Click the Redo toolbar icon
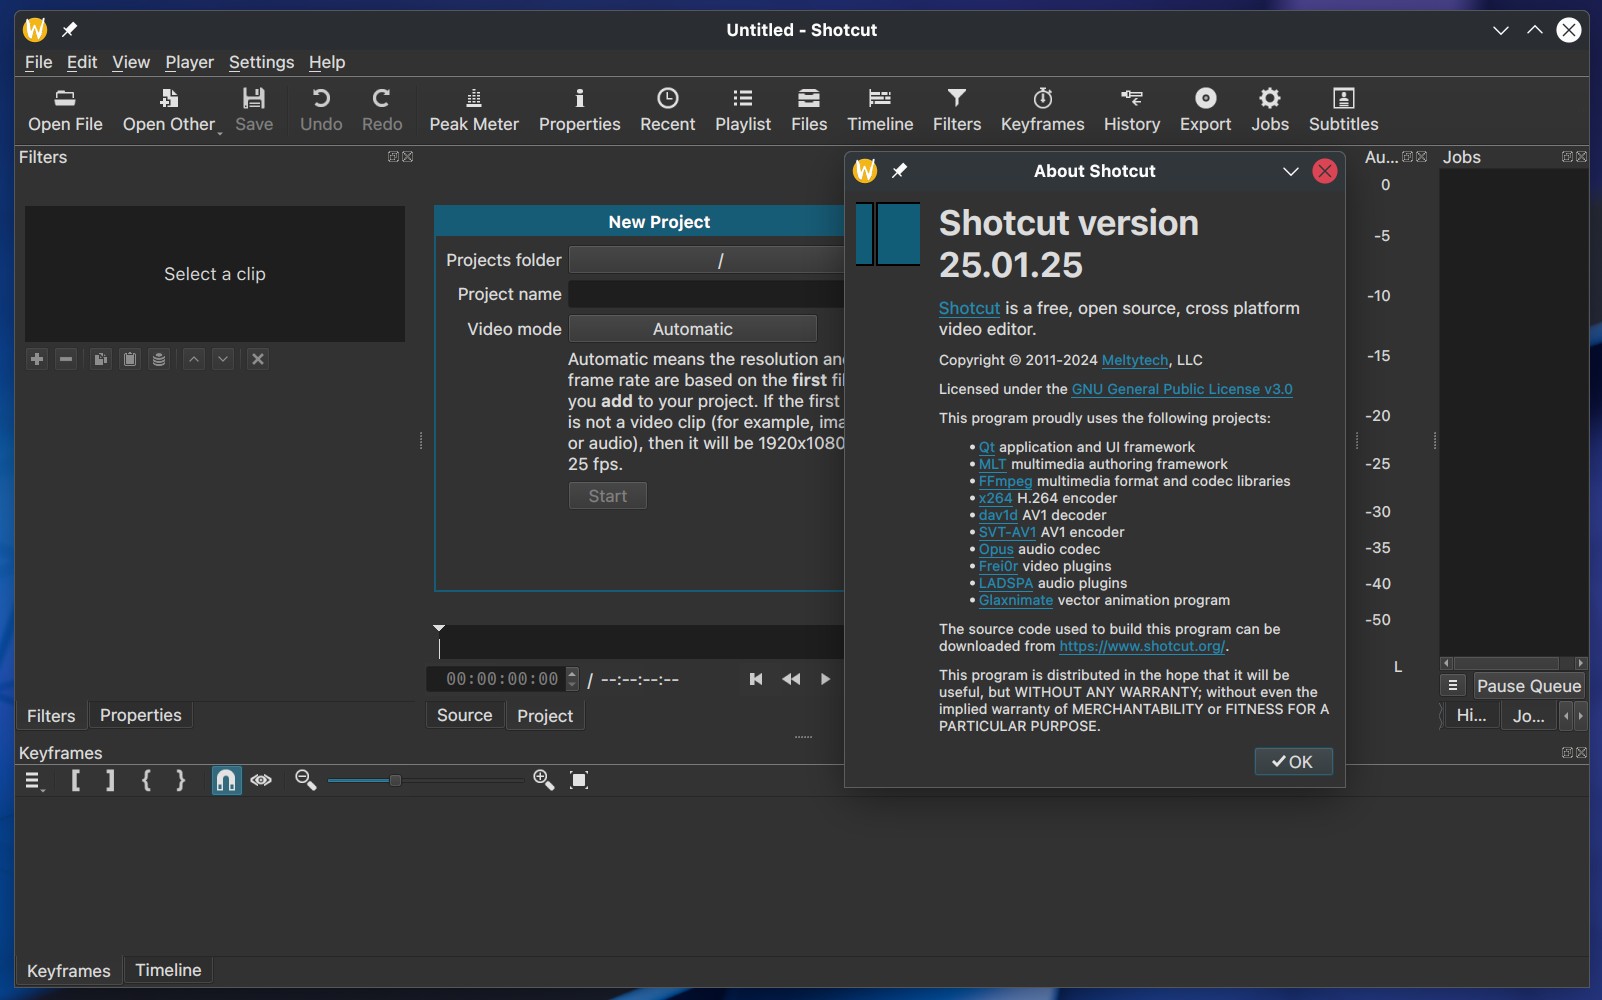This screenshot has height=1000, width=1602. pos(382,110)
